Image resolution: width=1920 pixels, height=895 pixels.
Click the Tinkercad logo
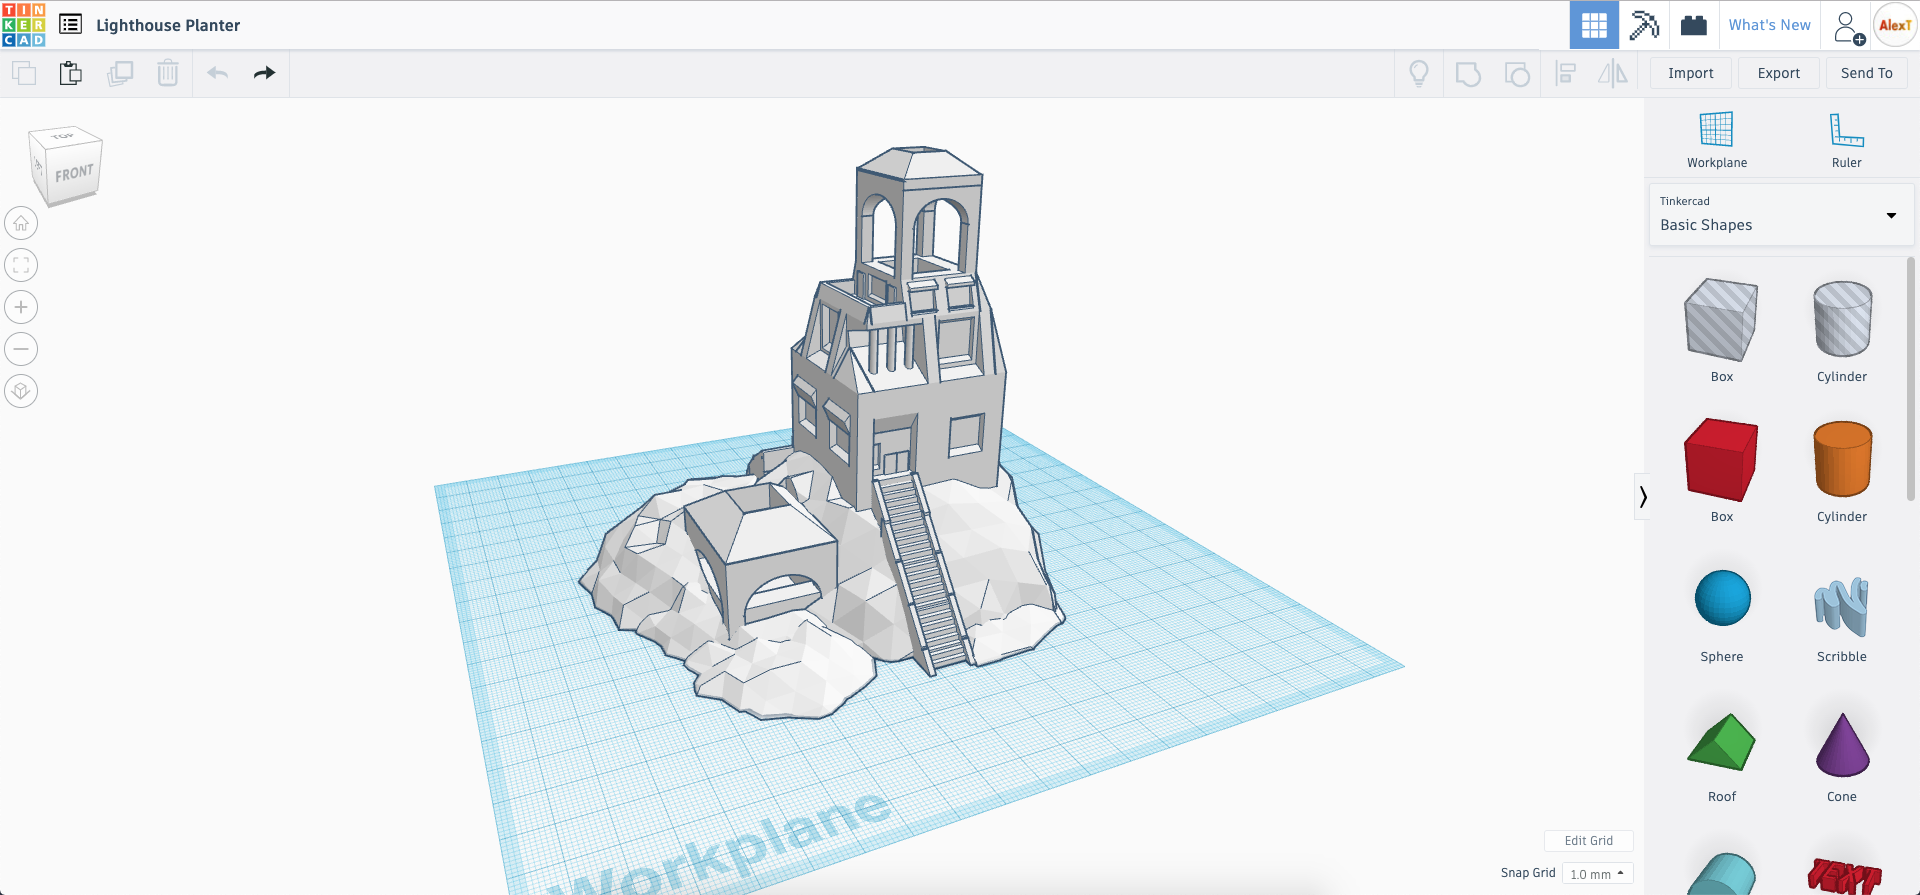[24, 25]
